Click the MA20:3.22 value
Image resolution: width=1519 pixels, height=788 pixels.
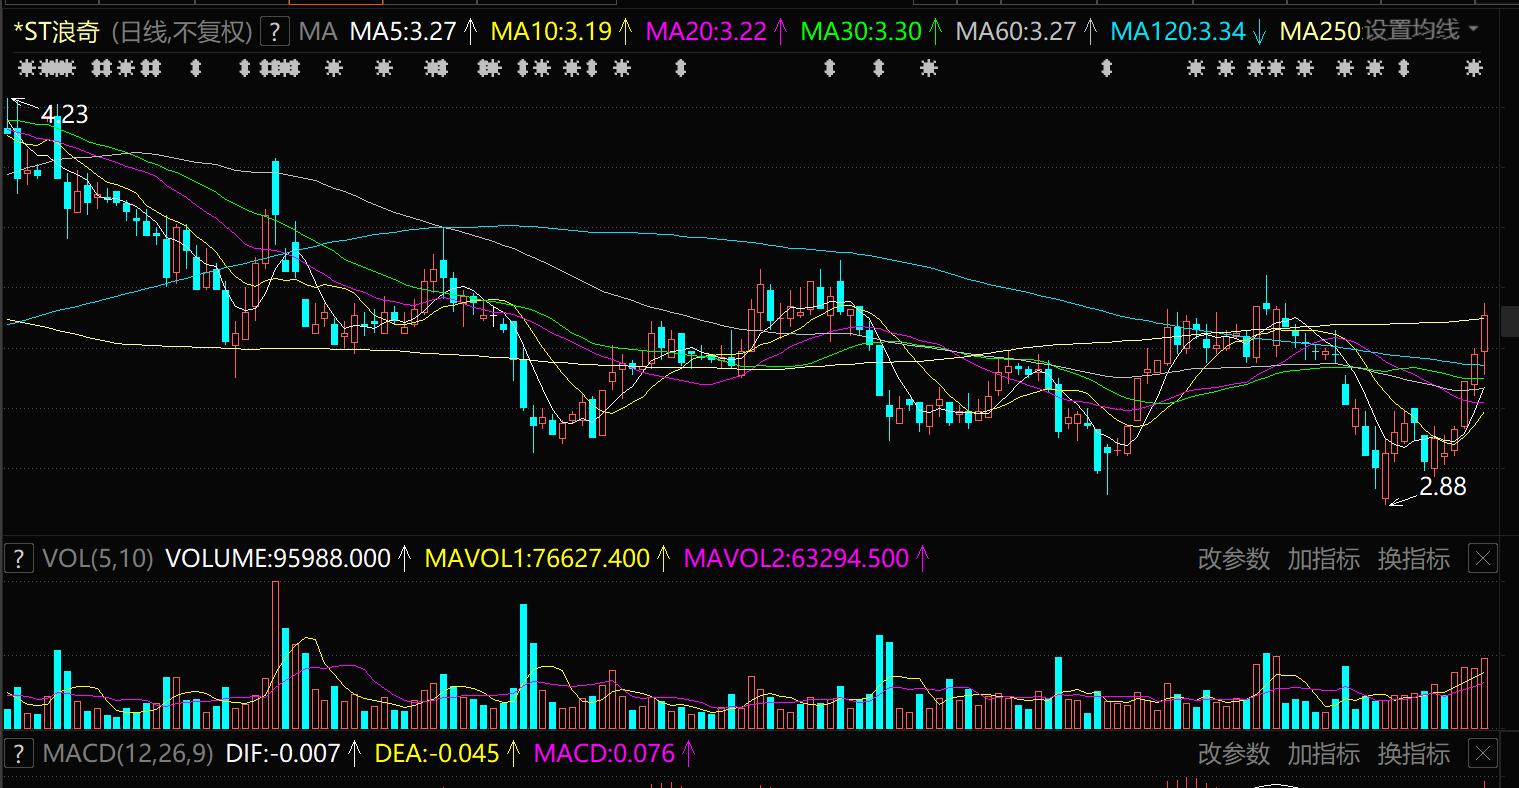pos(706,32)
